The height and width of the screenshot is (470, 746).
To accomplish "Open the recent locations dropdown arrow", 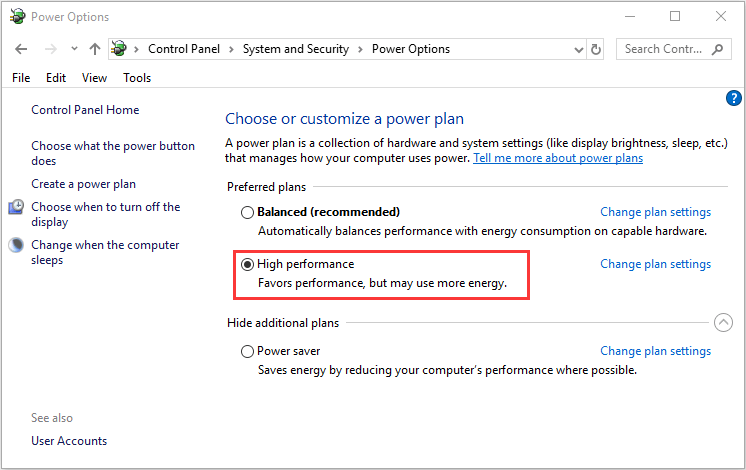I will tap(74, 49).
